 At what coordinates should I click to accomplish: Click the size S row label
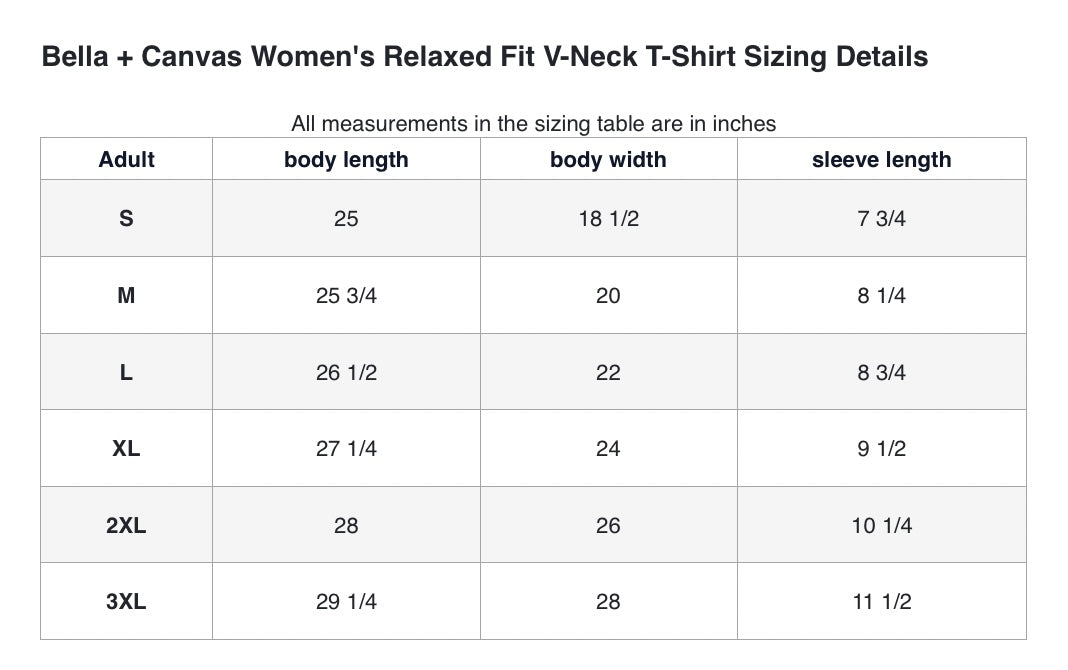click(x=126, y=219)
